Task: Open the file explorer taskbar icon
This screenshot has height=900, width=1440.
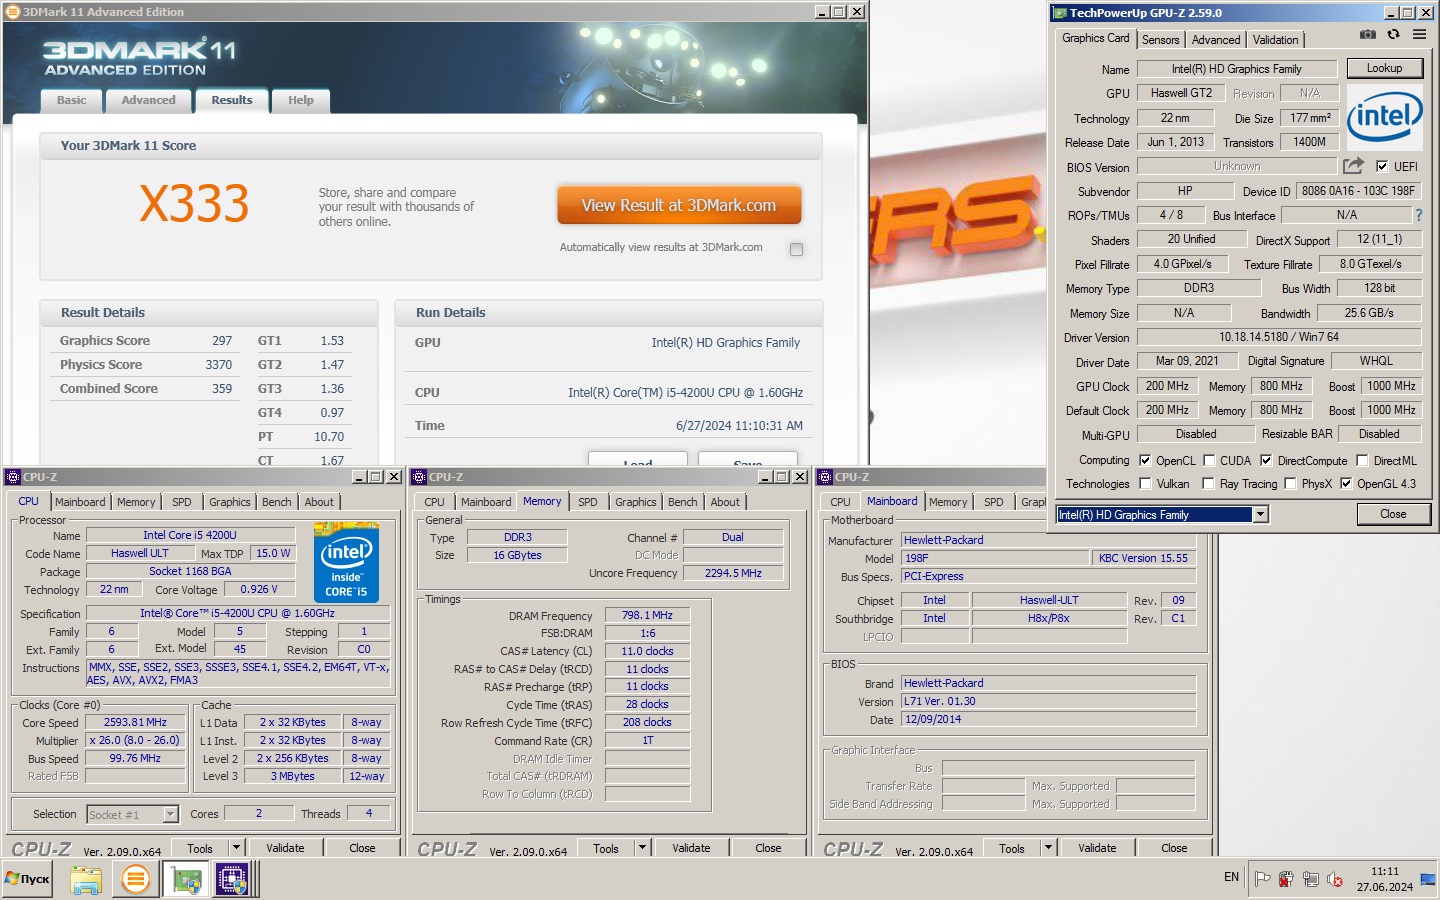Action: 86,879
